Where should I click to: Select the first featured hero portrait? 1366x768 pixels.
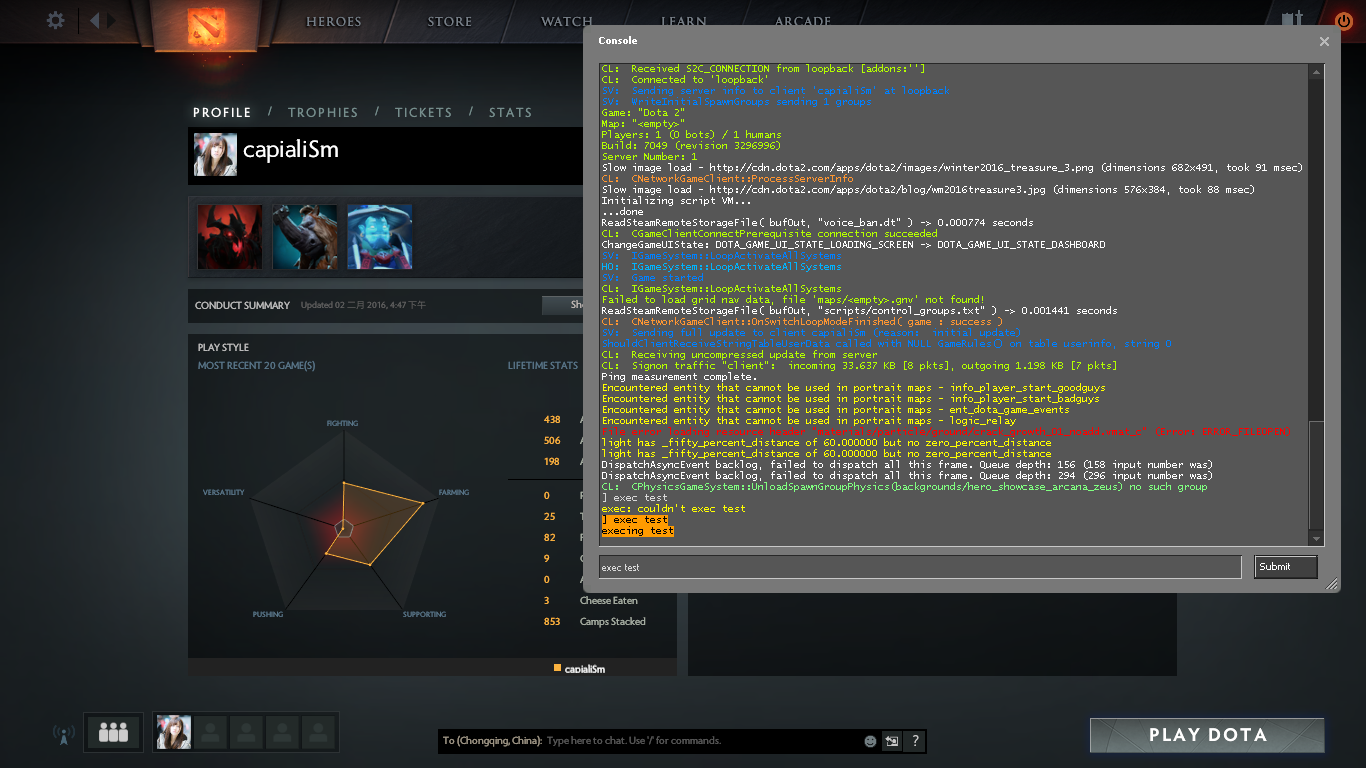(x=230, y=237)
